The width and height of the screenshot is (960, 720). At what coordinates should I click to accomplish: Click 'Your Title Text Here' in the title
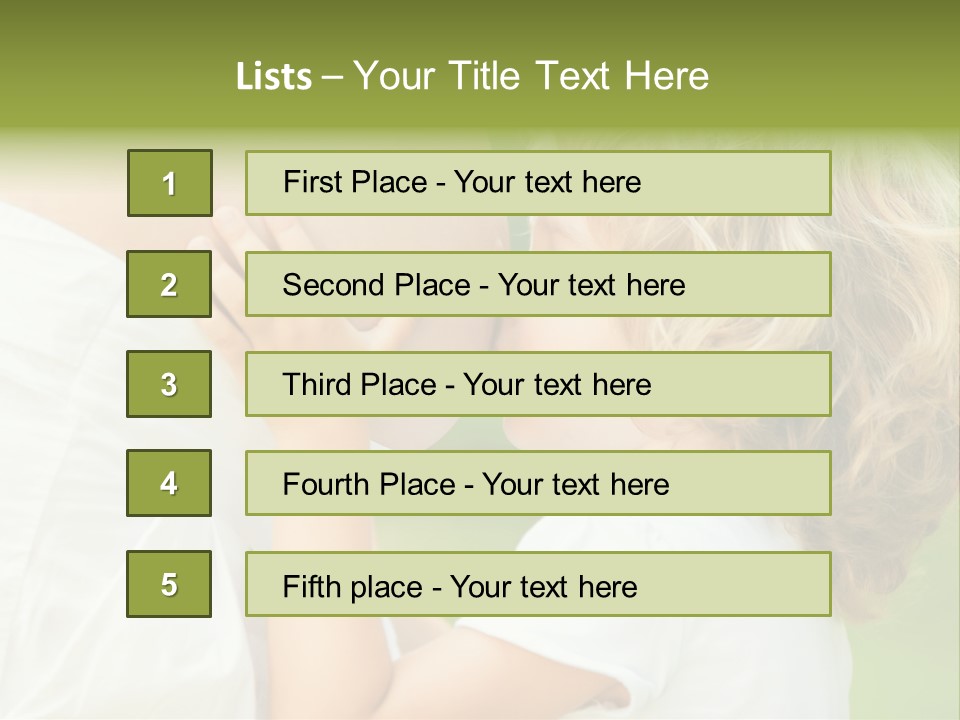[x=531, y=76]
